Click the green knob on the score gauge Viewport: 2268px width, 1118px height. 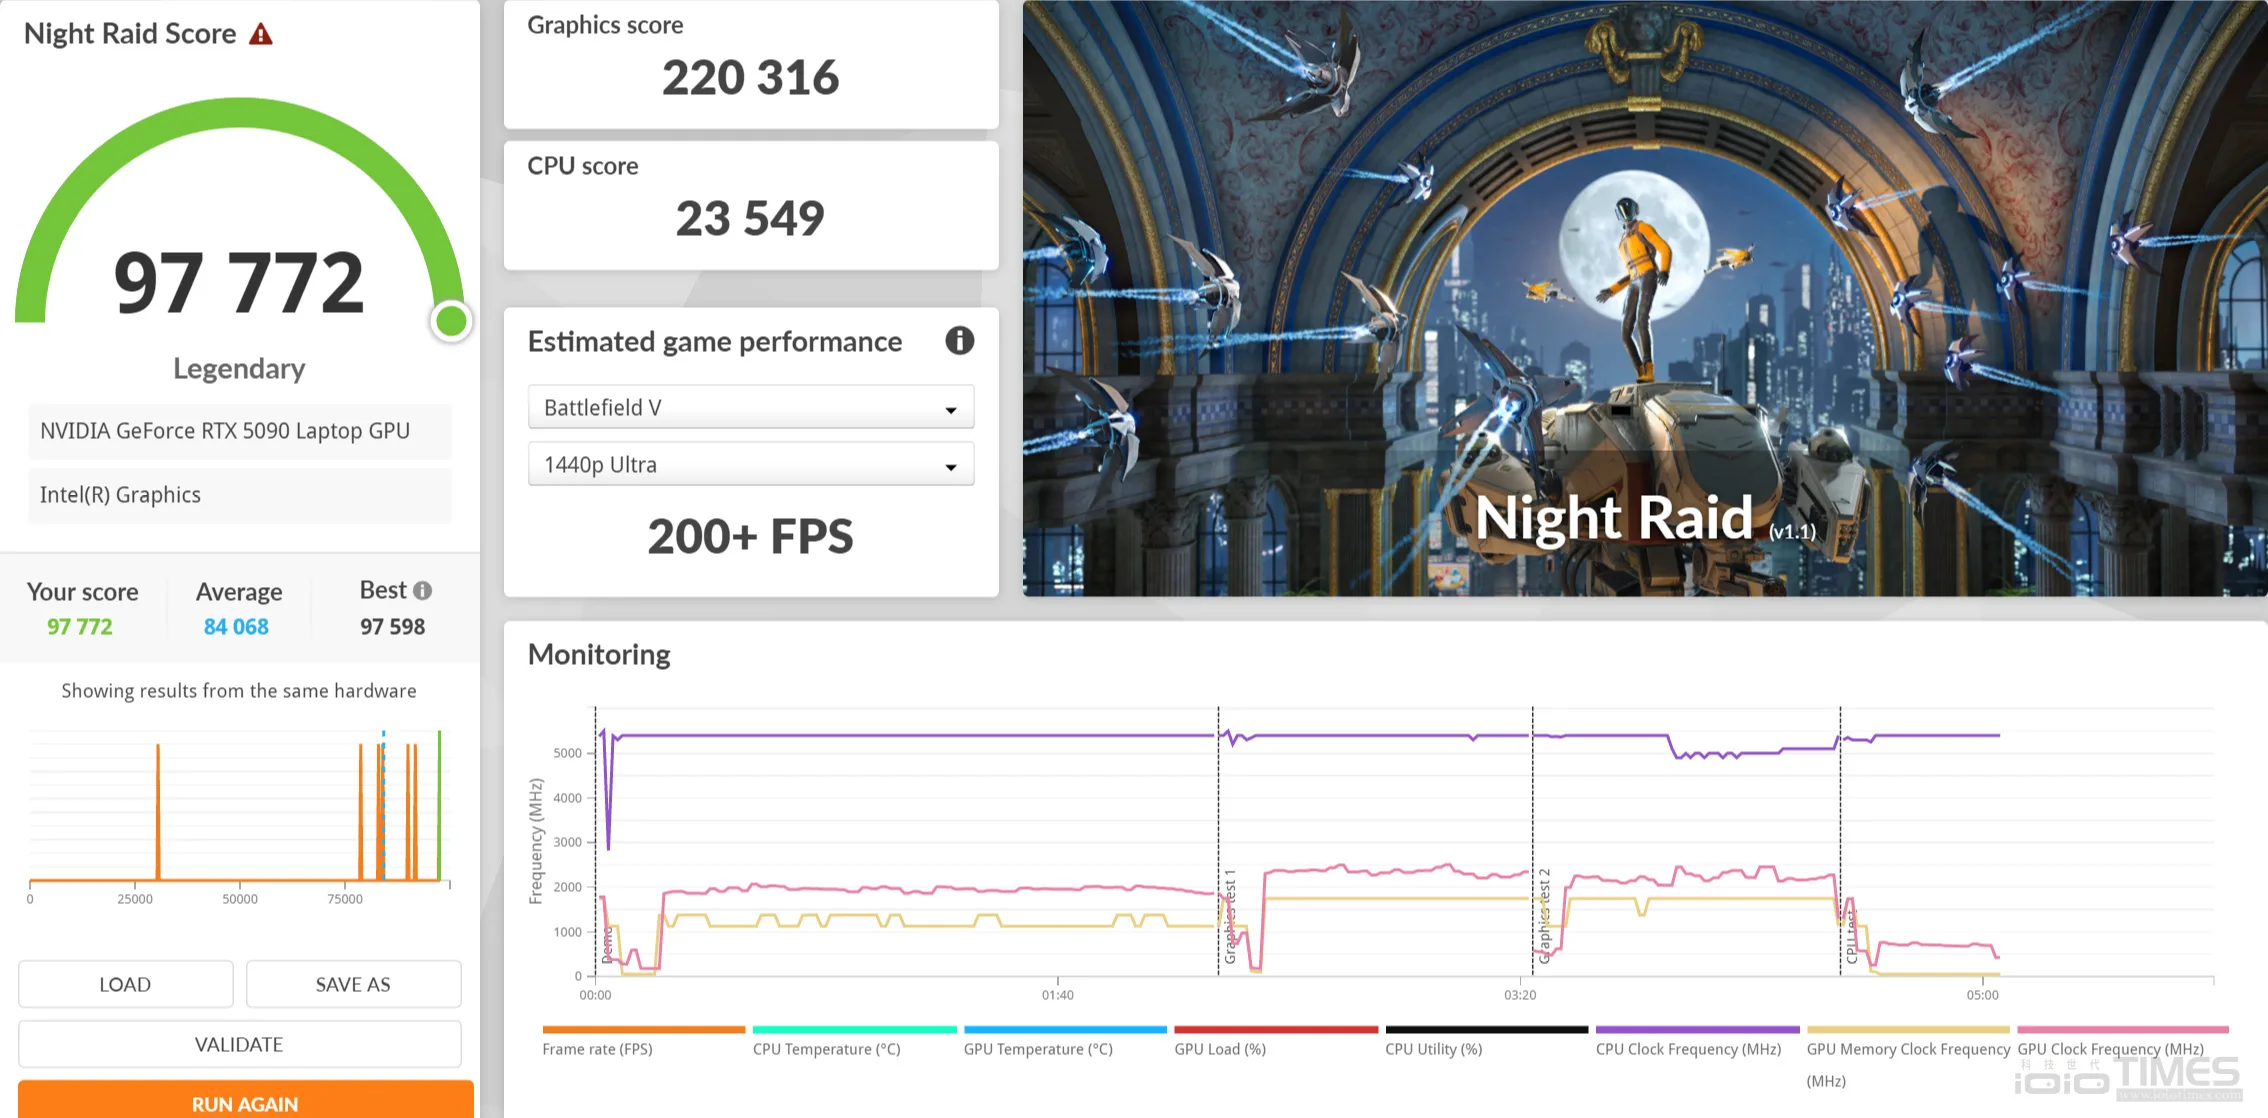pos(451,321)
